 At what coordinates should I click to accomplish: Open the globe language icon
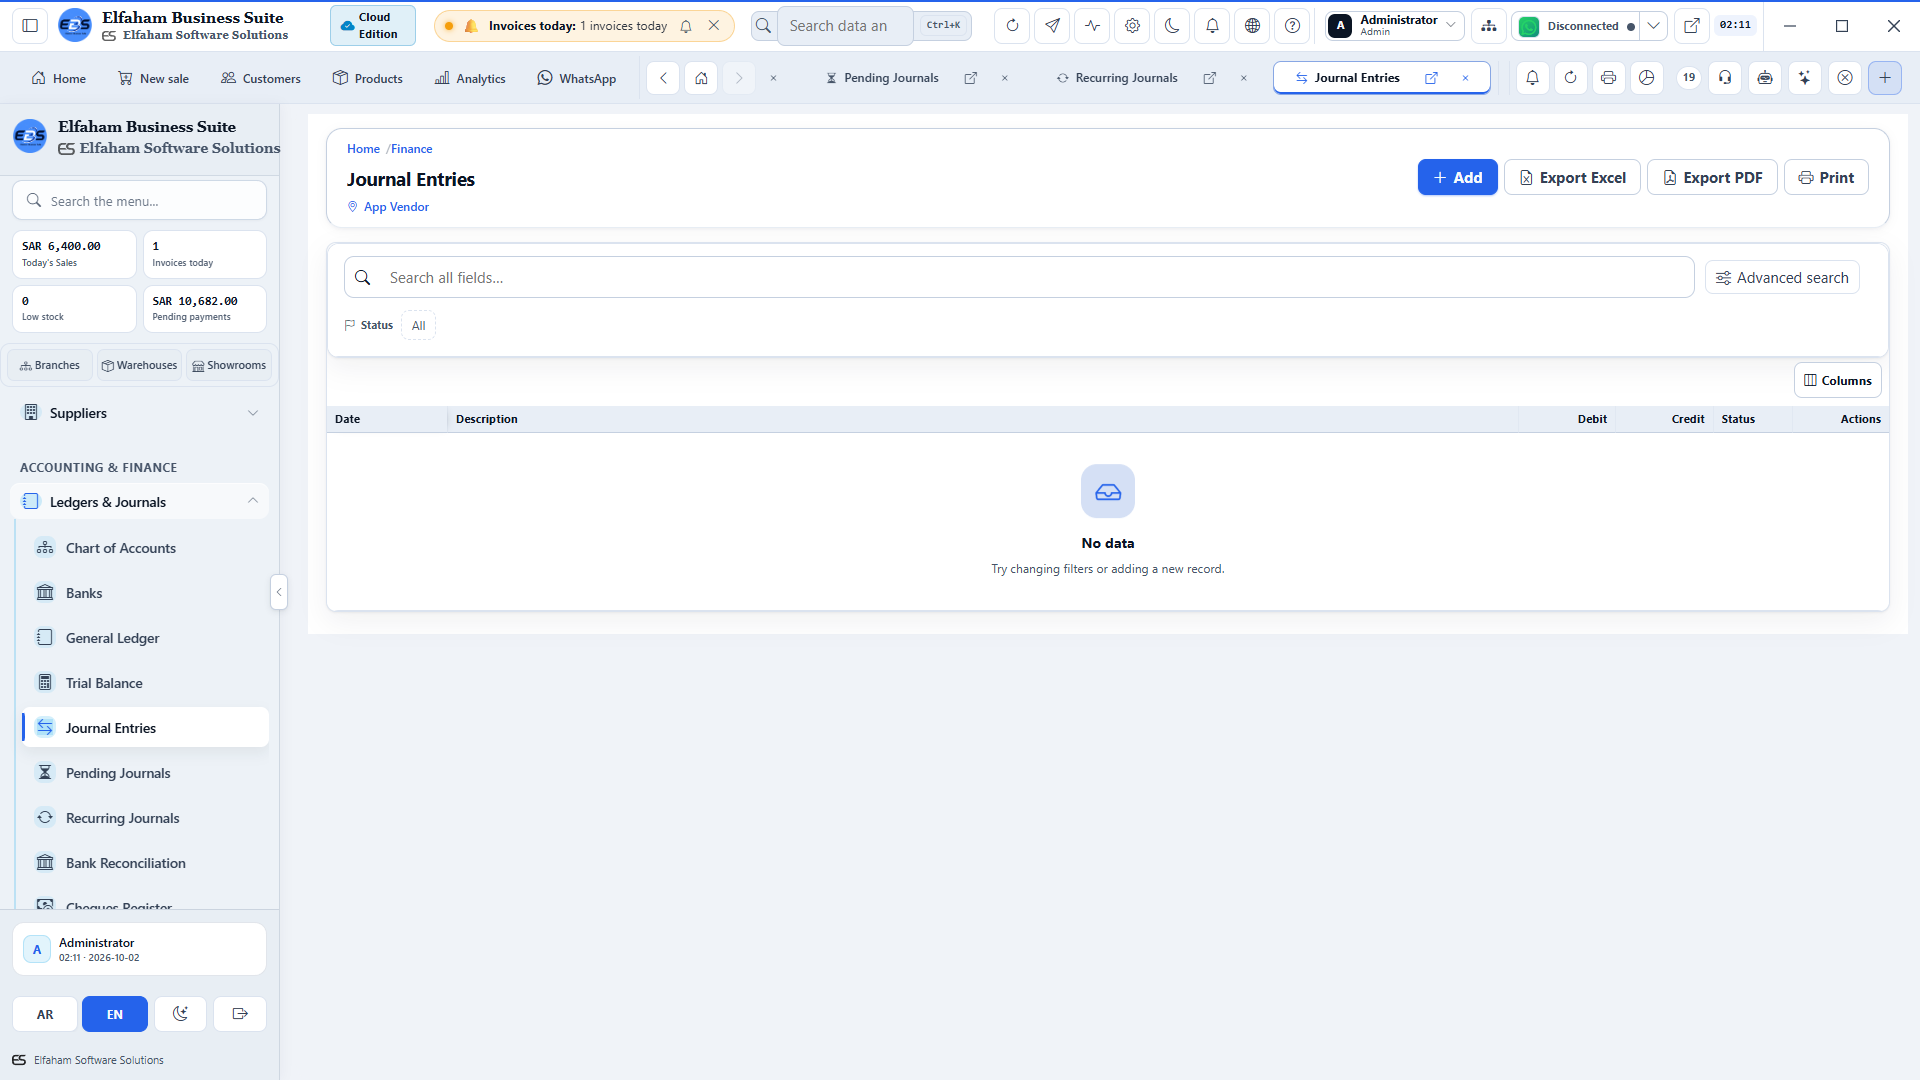(x=1252, y=26)
